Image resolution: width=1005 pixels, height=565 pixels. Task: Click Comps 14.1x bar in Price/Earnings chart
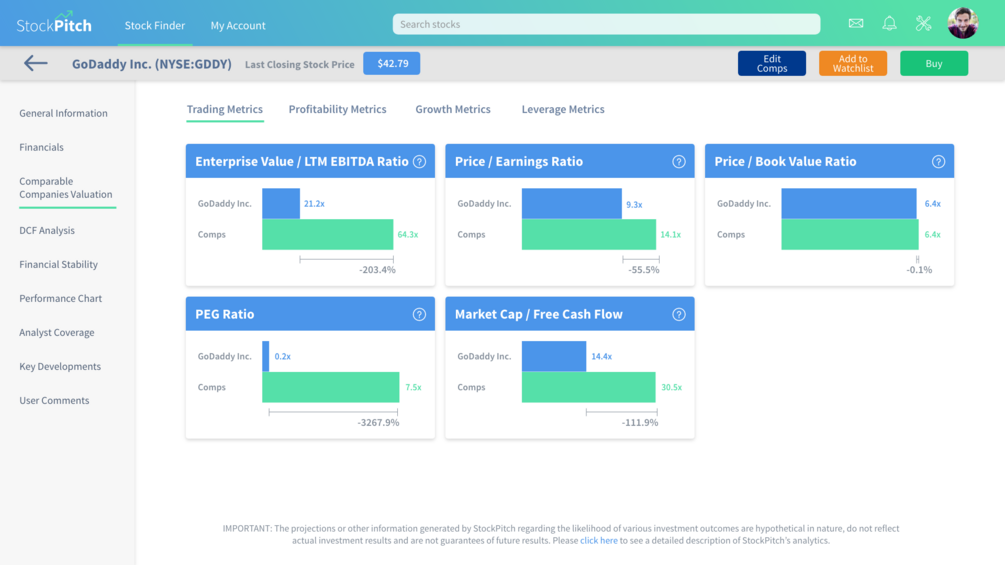(589, 234)
